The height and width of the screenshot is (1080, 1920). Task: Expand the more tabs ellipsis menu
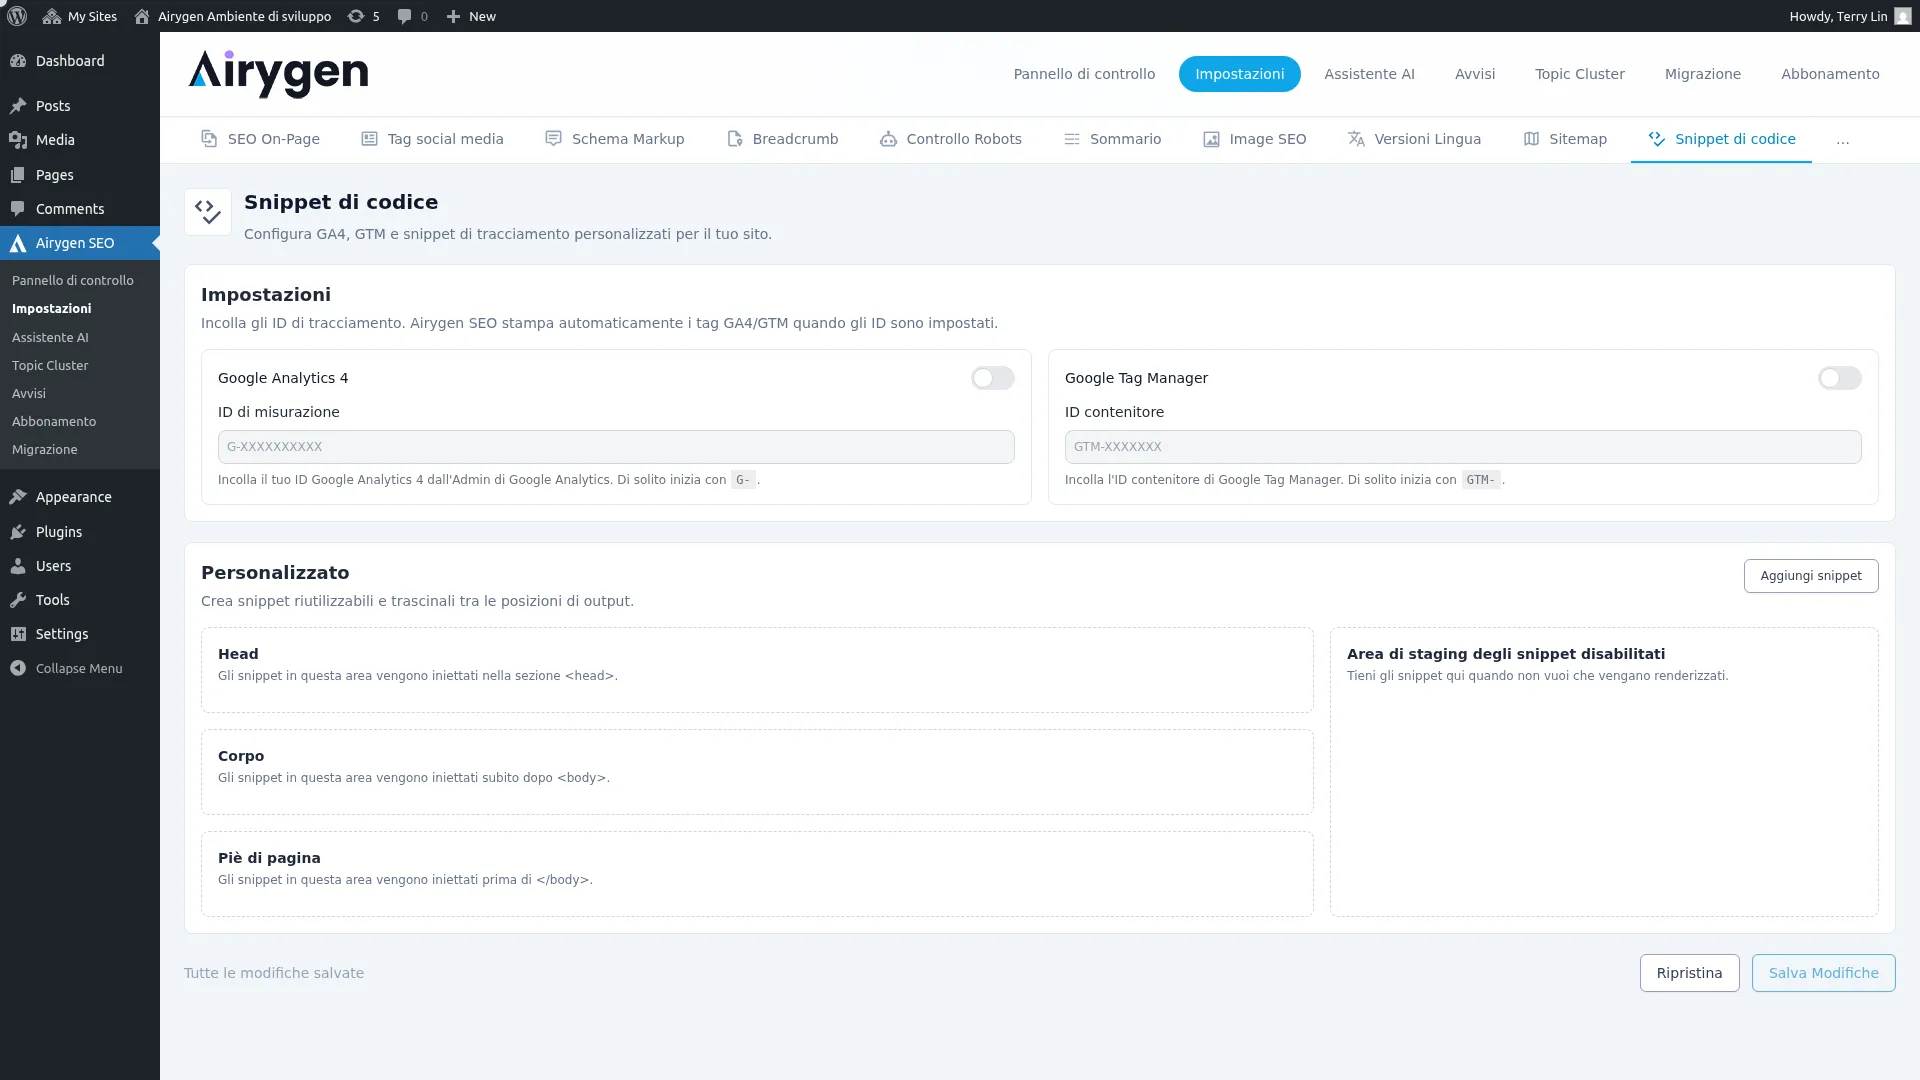[1842, 140]
